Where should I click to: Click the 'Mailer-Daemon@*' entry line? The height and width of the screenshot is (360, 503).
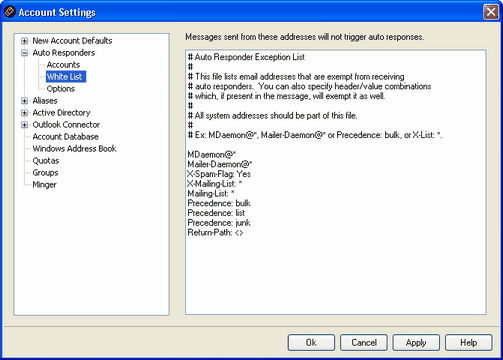(x=220, y=164)
